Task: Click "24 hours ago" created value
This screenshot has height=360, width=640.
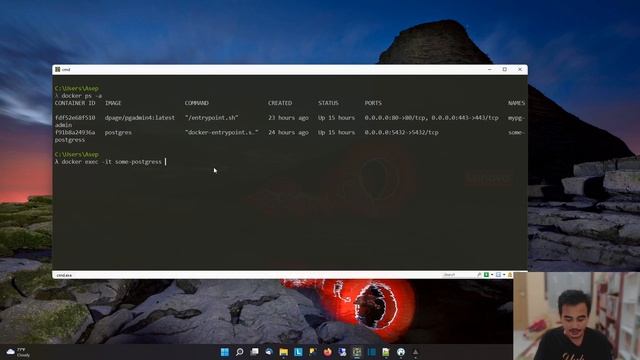Action: (x=288, y=132)
